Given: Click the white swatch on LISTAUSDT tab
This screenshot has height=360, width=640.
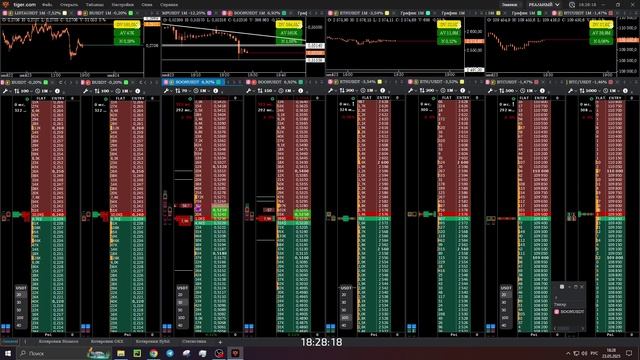Looking at the screenshot, I should coord(64,13).
